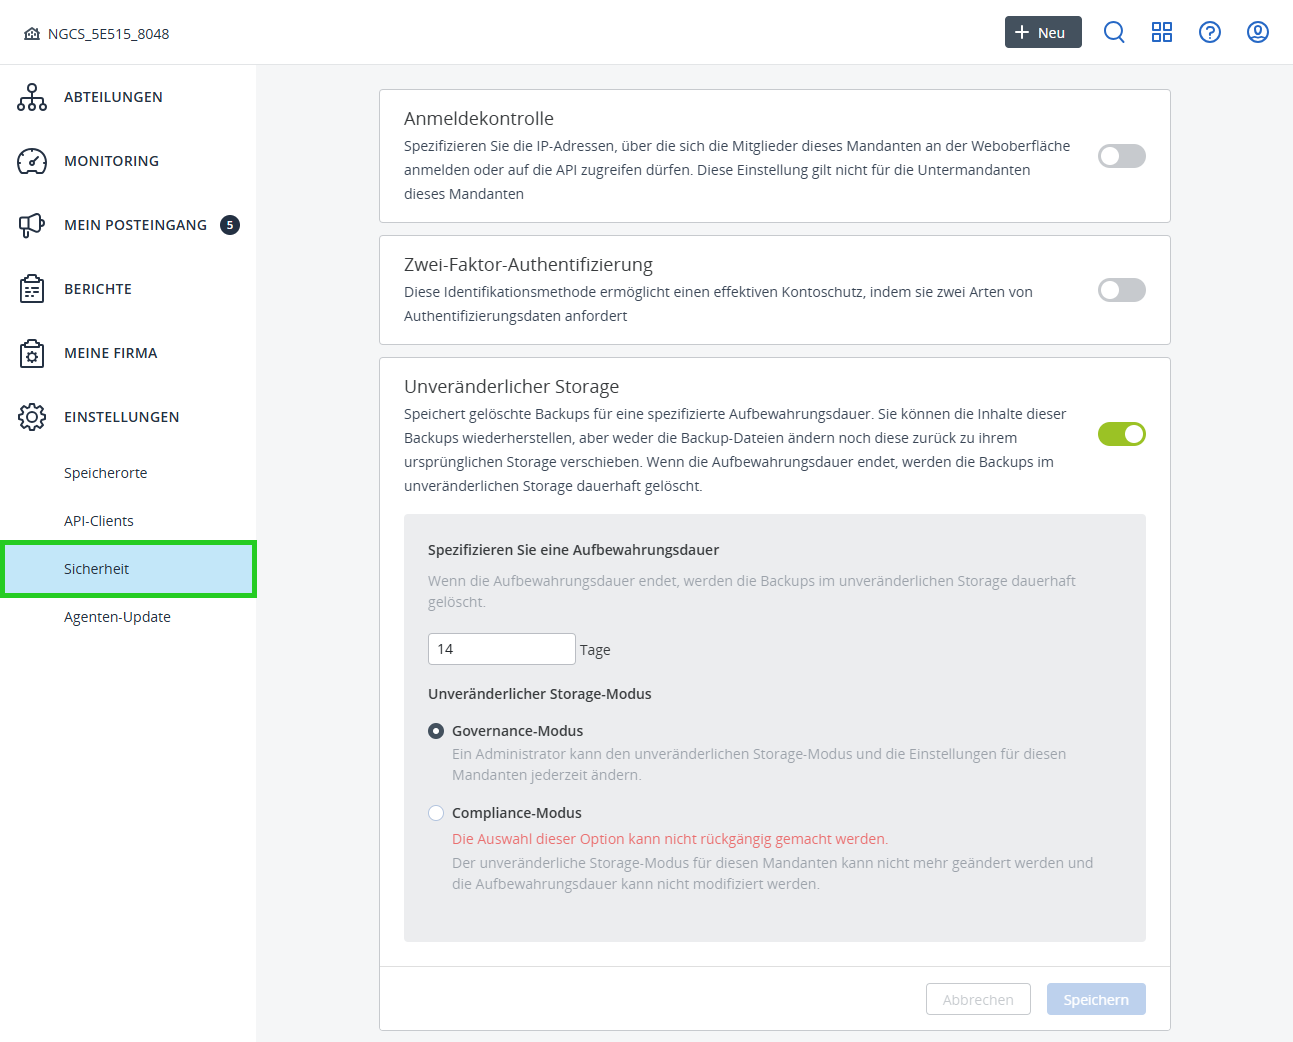Viewport: 1293px width, 1042px height.
Task: Open the Agenten-Update settings page
Action: pyautogui.click(x=117, y=617)
